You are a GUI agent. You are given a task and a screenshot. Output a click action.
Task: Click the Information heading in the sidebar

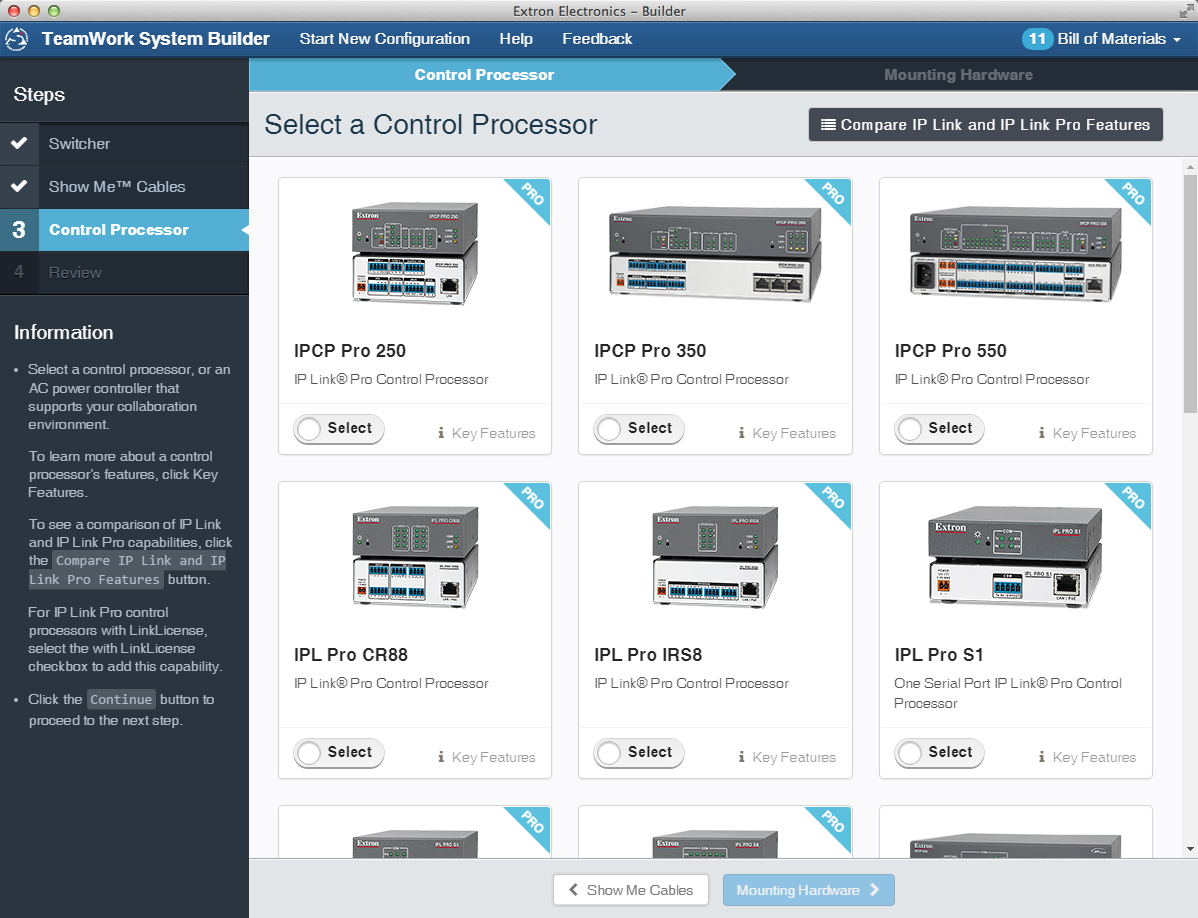click(63, 332)
